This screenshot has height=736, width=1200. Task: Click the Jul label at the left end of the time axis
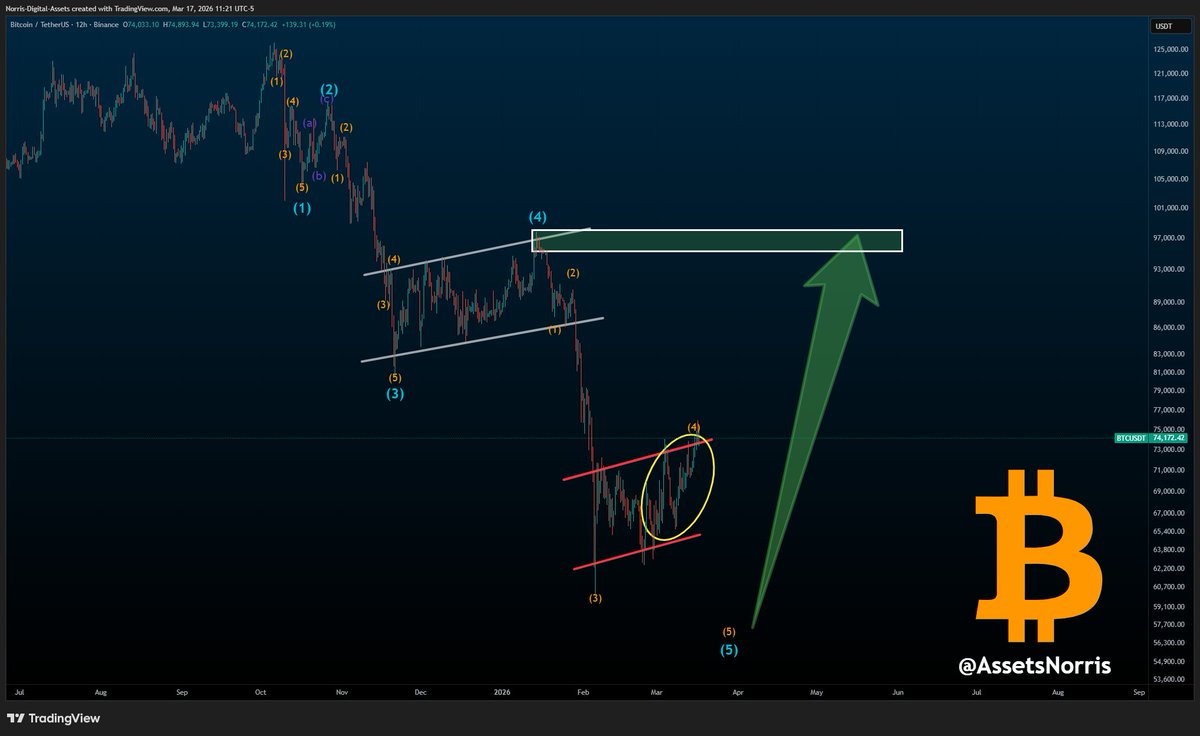[x=21, y=691]
